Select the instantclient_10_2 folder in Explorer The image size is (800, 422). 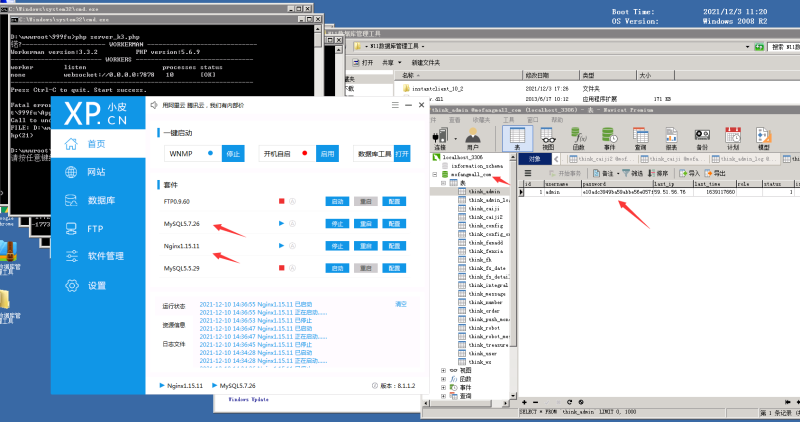tap(438, 89)
